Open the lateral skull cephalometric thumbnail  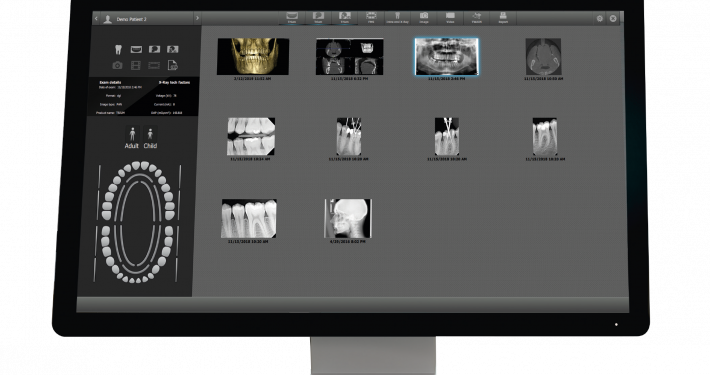348,218
